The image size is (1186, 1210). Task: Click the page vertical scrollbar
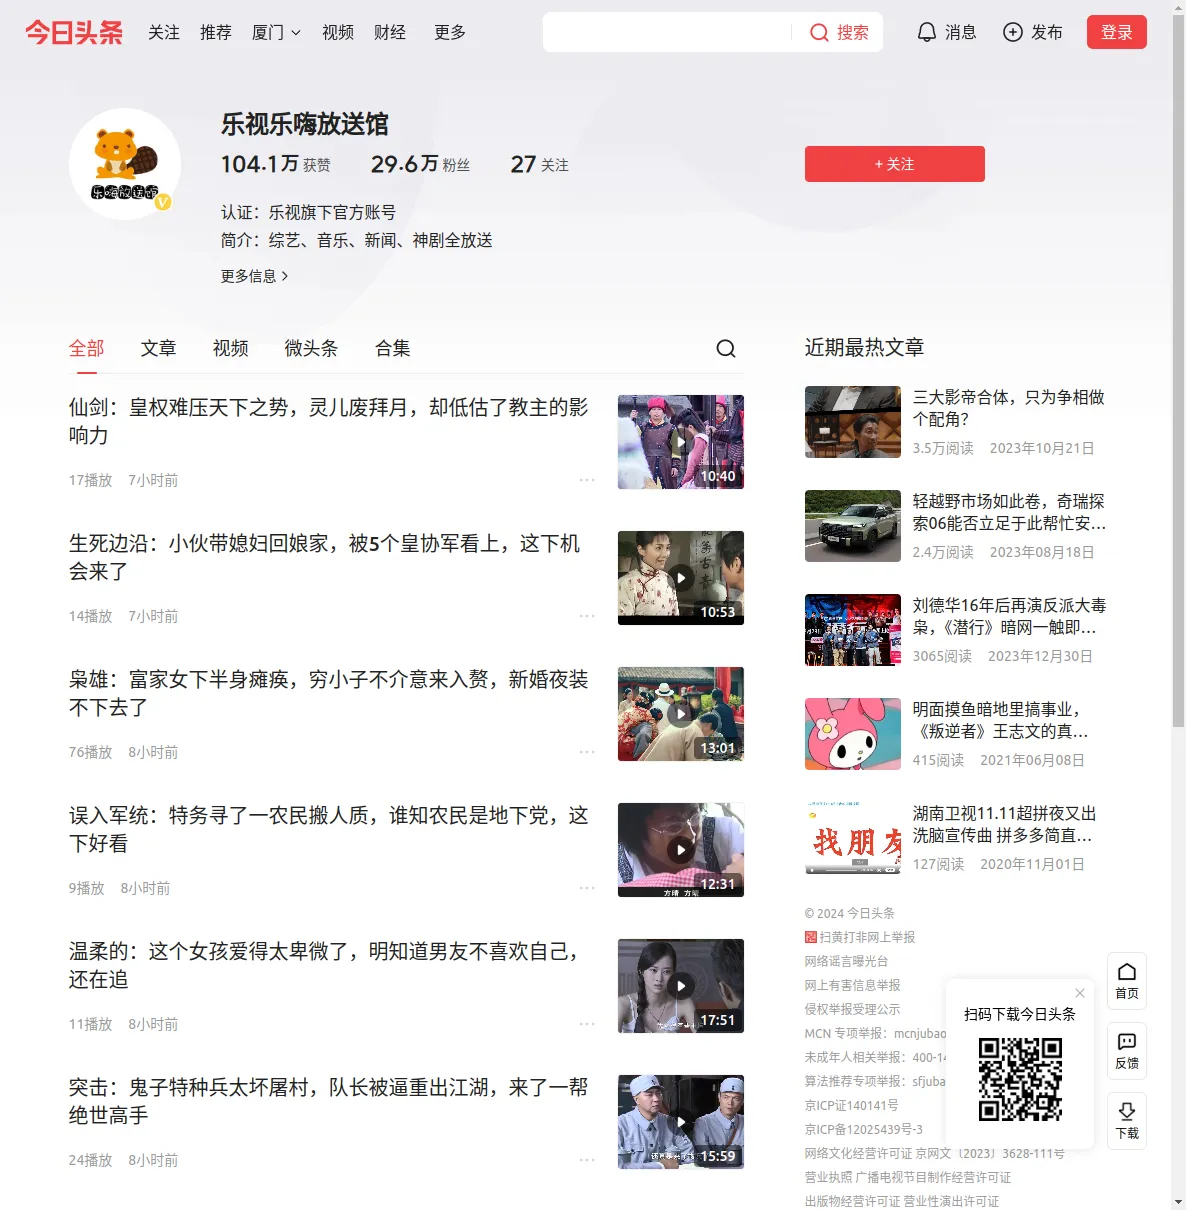tap(1178, 370)
